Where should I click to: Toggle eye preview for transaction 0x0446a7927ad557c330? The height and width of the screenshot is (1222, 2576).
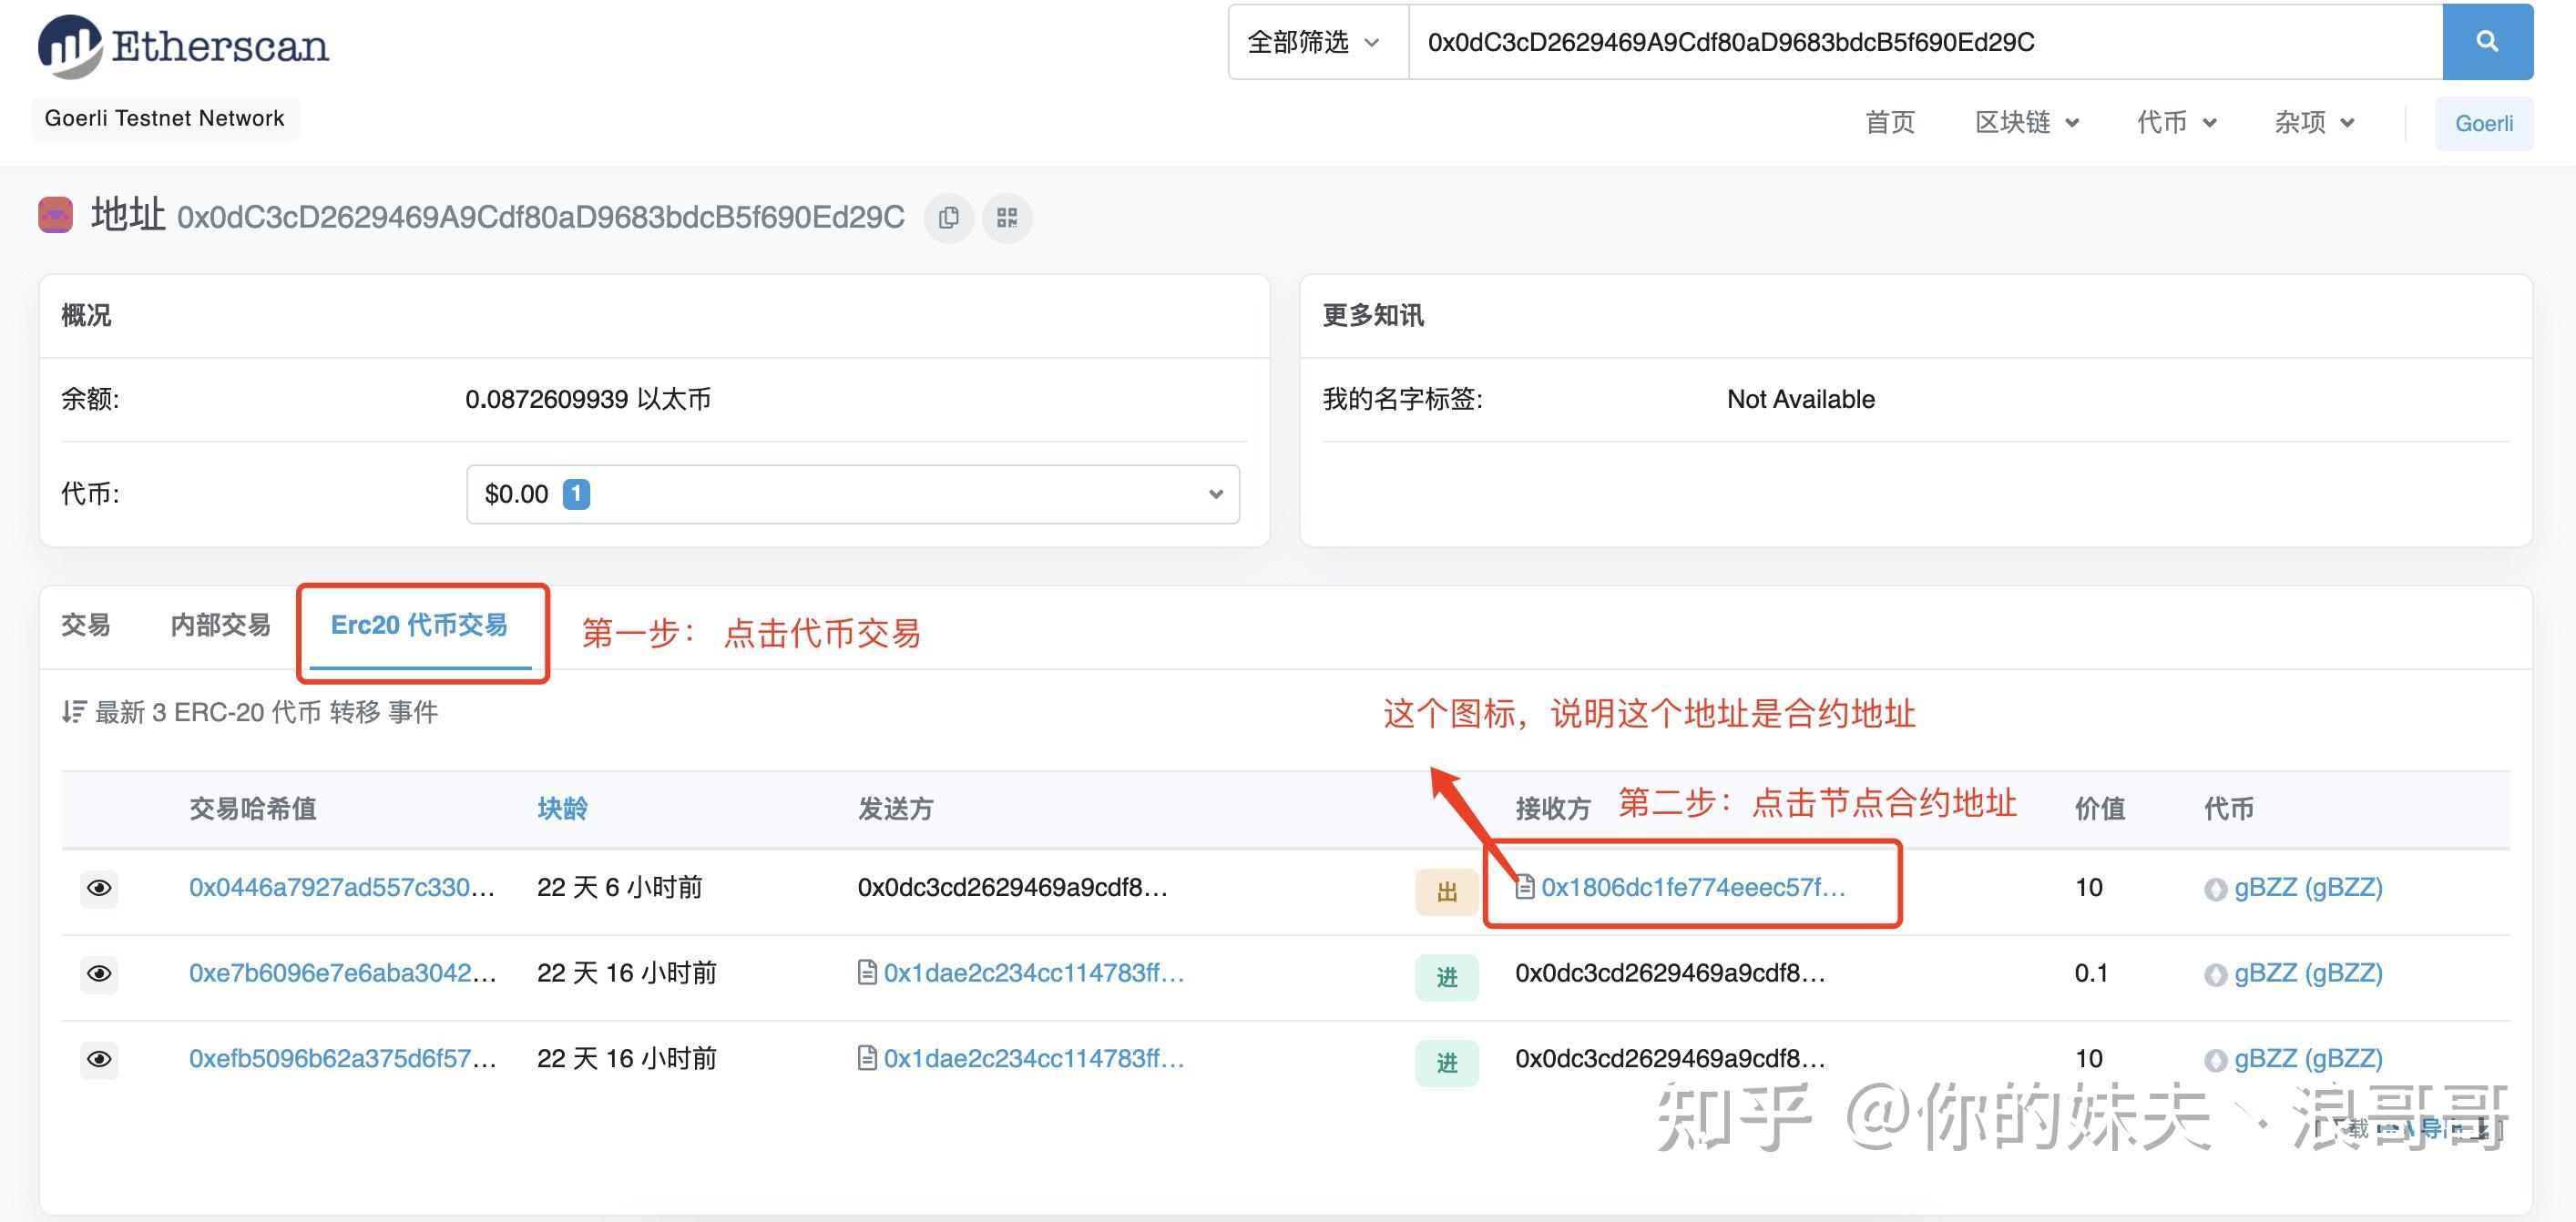point(99,888)
